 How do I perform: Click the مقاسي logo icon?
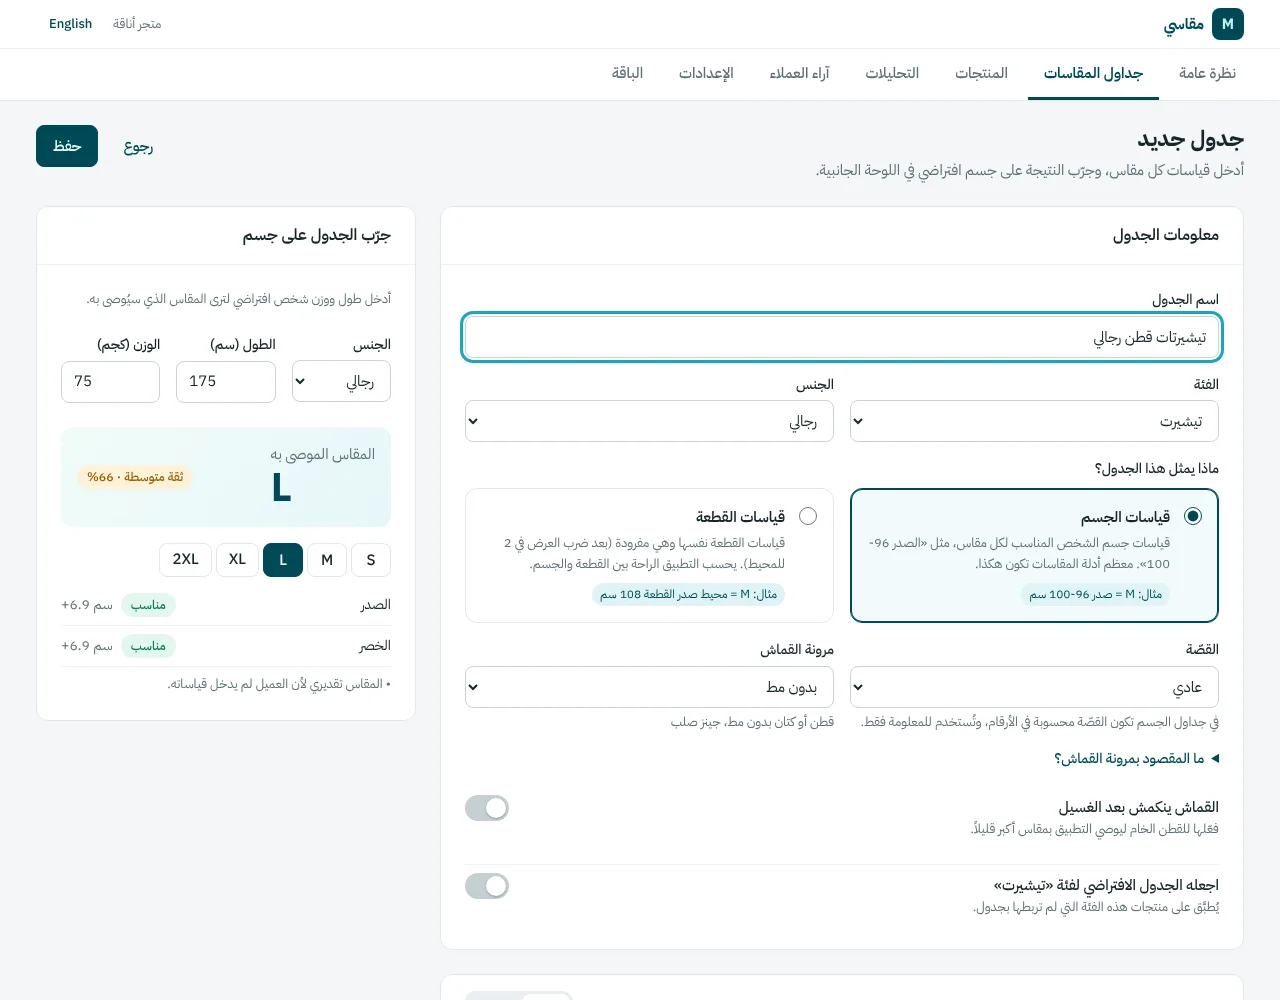[1228, 24]
